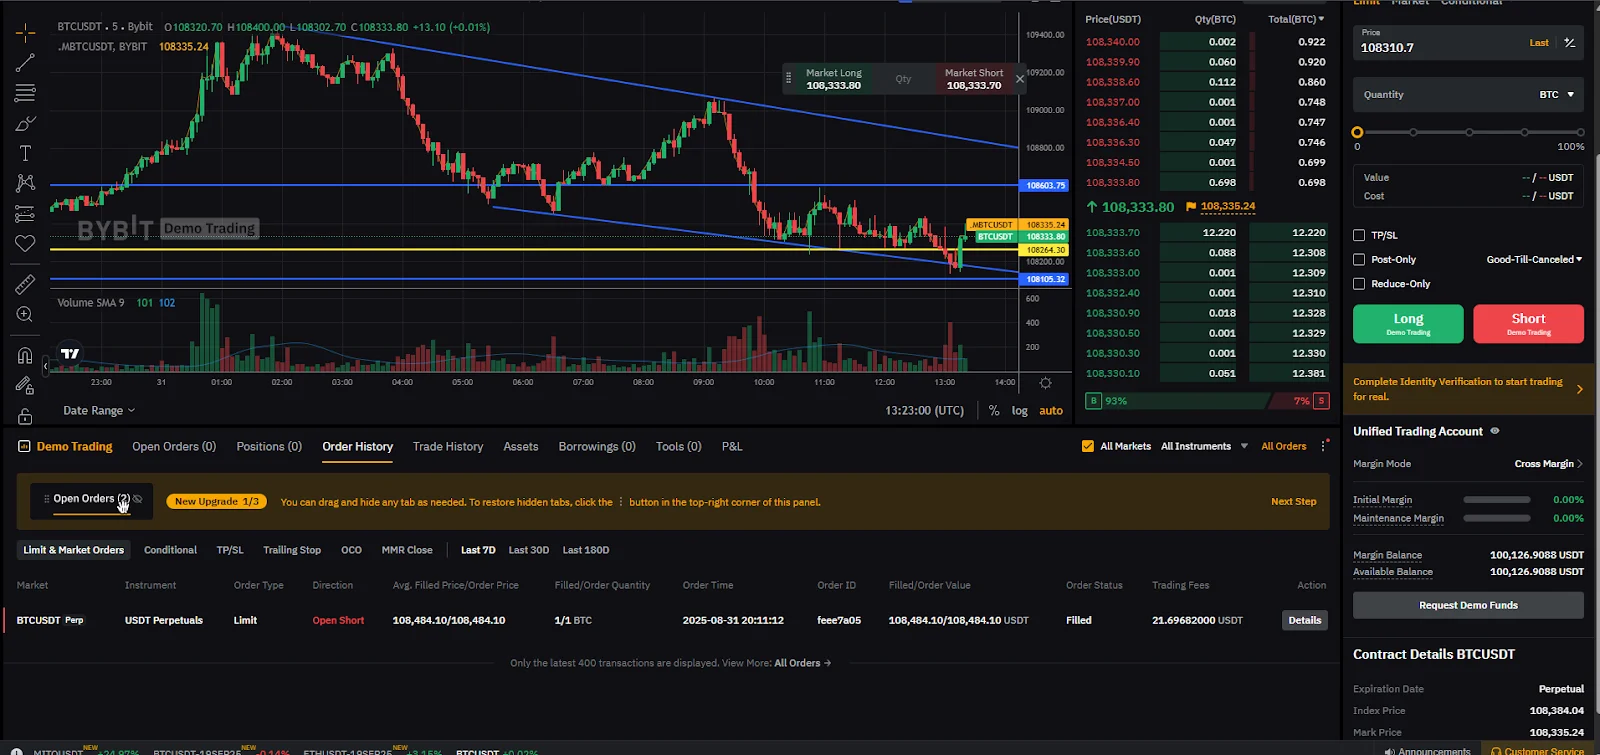
Task: Open the Assets tab
Action: coord(521,447)
